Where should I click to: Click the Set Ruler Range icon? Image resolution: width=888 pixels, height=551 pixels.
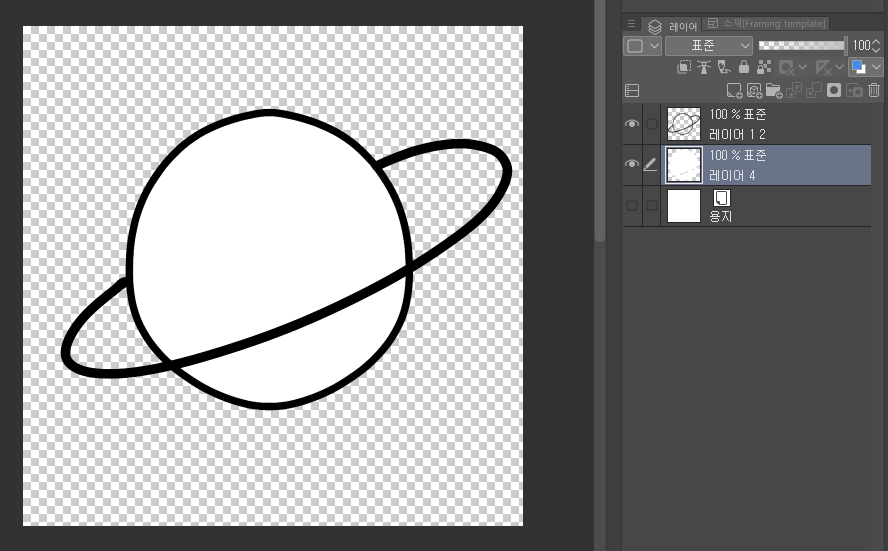(823, 68)
